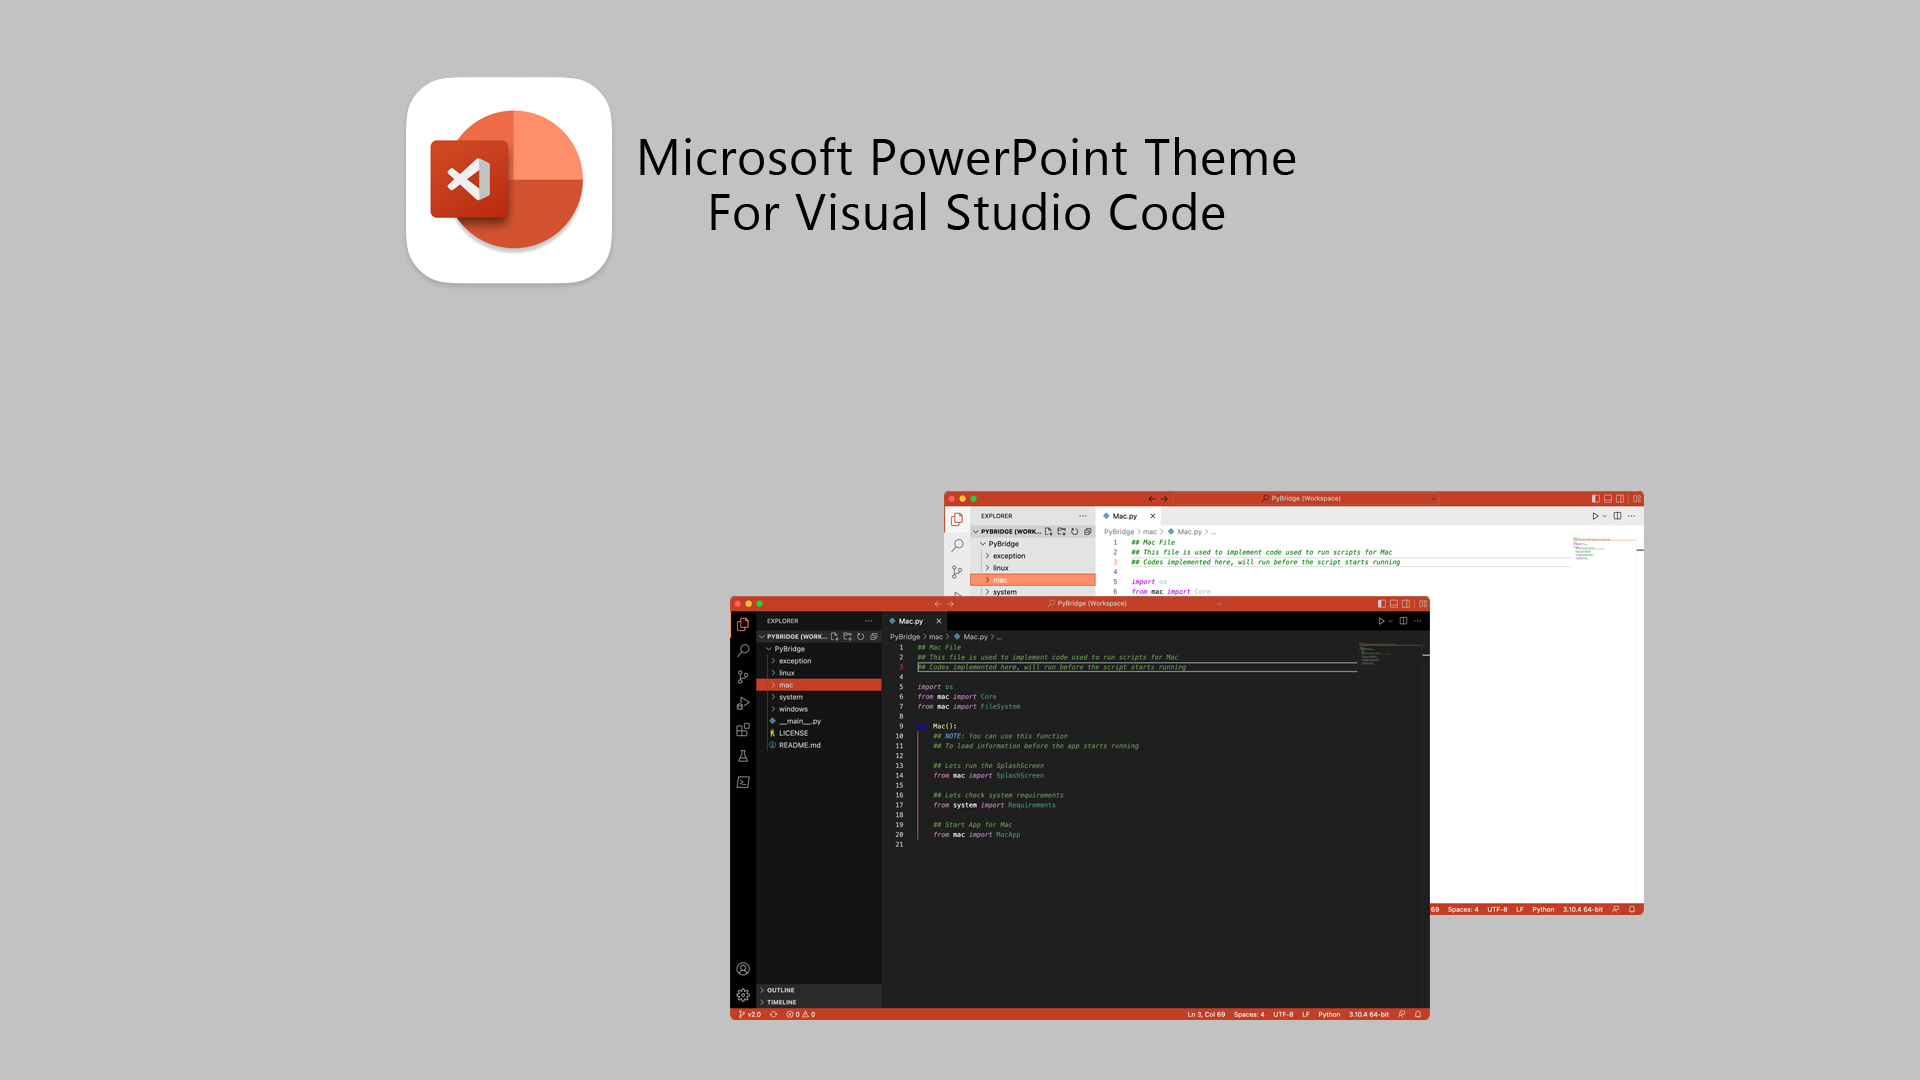Image resolution: width=1920 pixels, height=1080 pixels.
Task: Toggle secondary sidebar in light window title bar
Action: (1620, 499)
